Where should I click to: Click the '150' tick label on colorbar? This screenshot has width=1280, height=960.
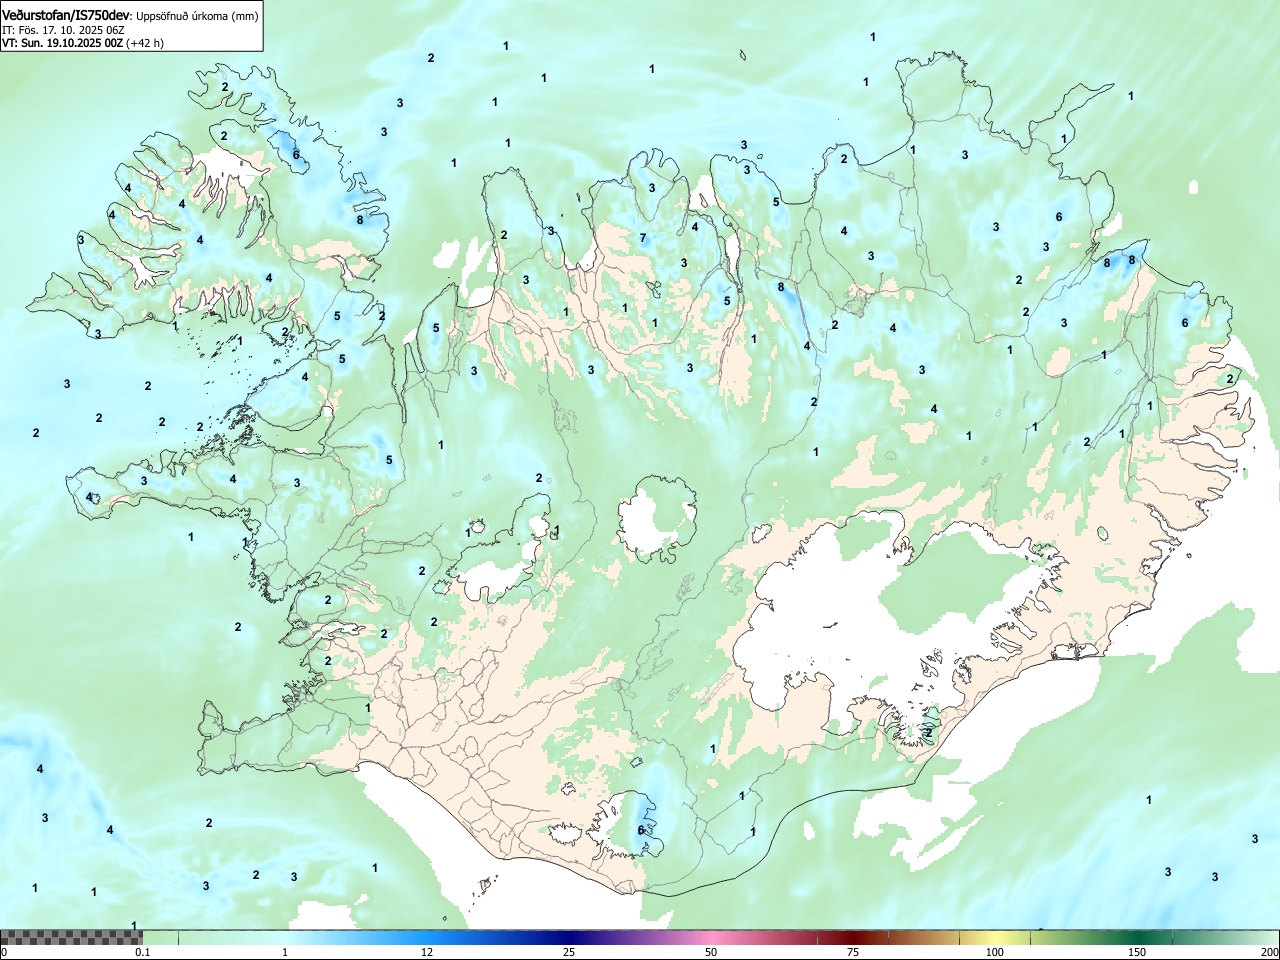[1137, 952]
